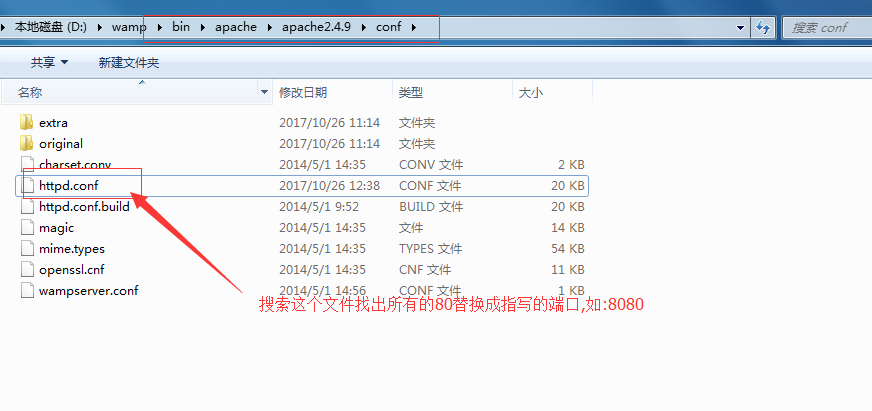Select the mime.types file name
The width and height of the screenshot is (872, 411).
pyautogui.click(x=72, y=249)
